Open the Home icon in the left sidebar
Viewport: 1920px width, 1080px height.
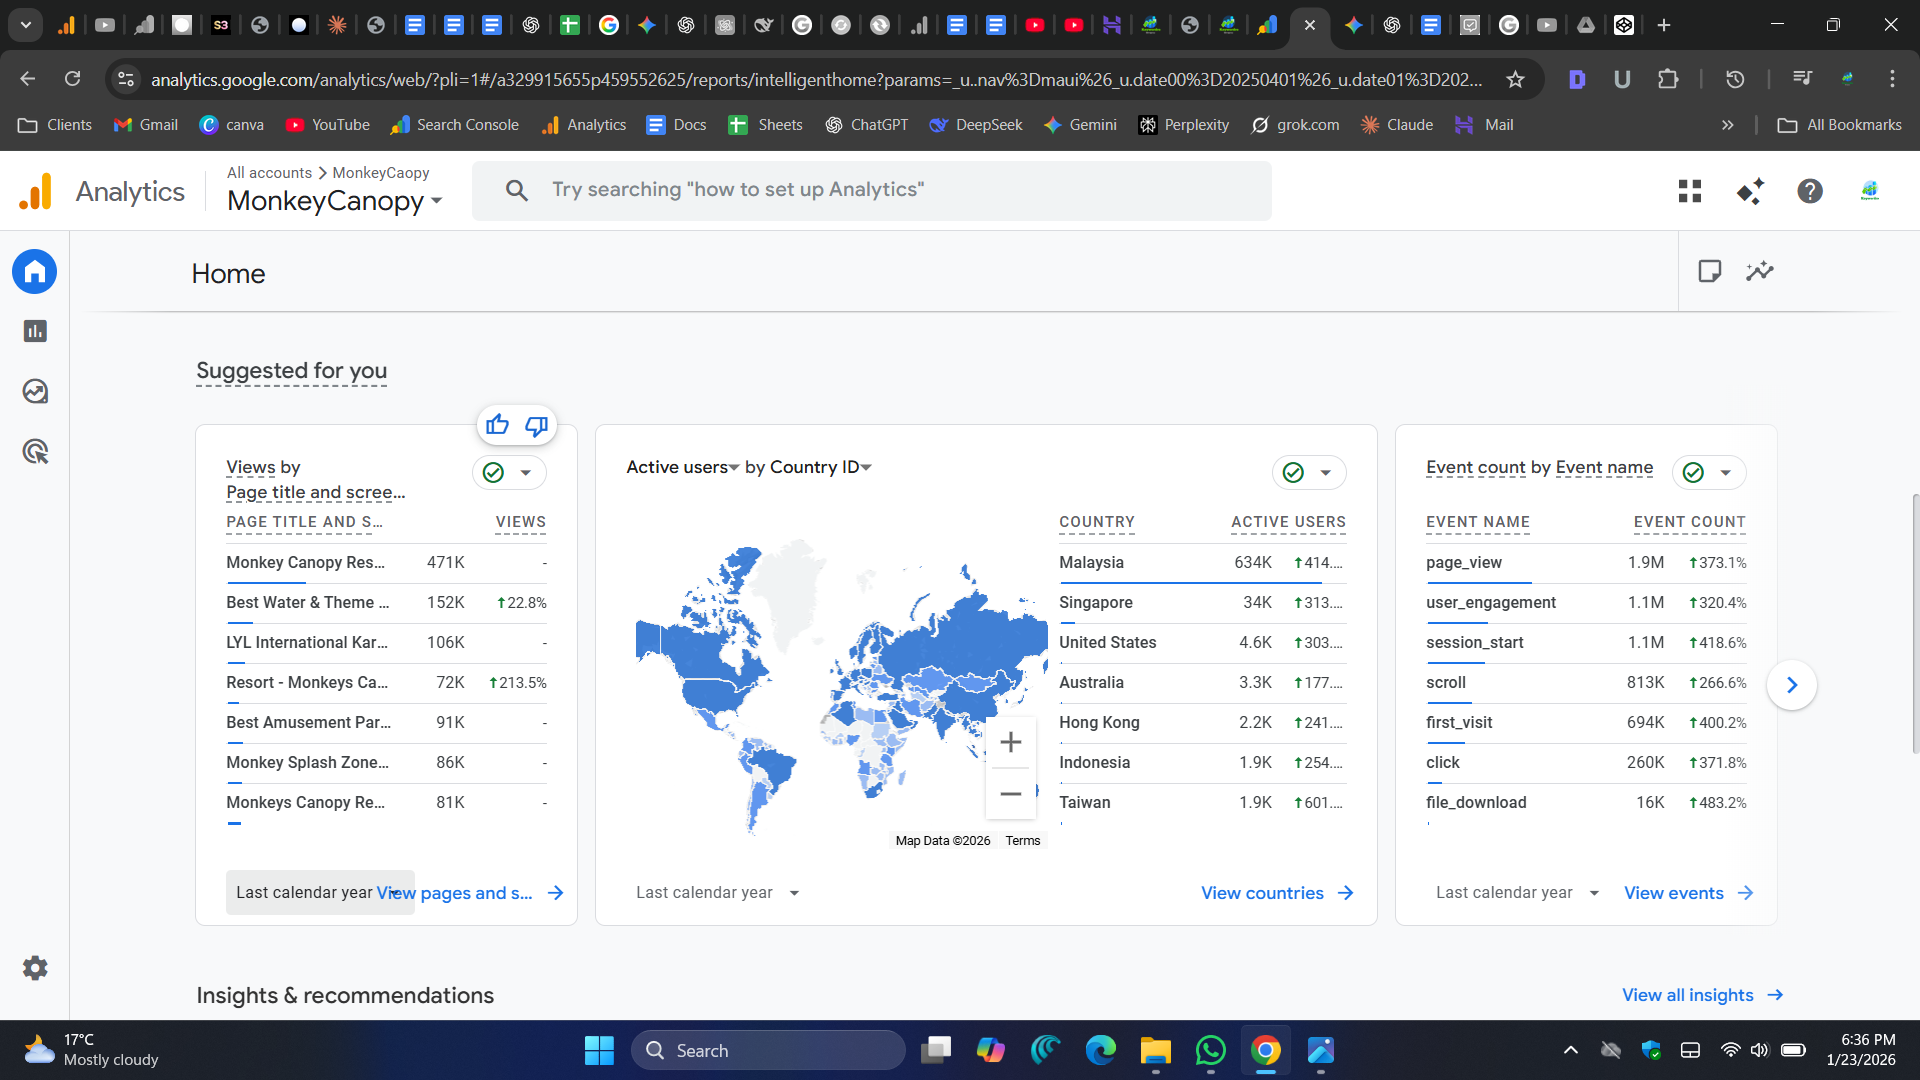[x=35, y=271]
